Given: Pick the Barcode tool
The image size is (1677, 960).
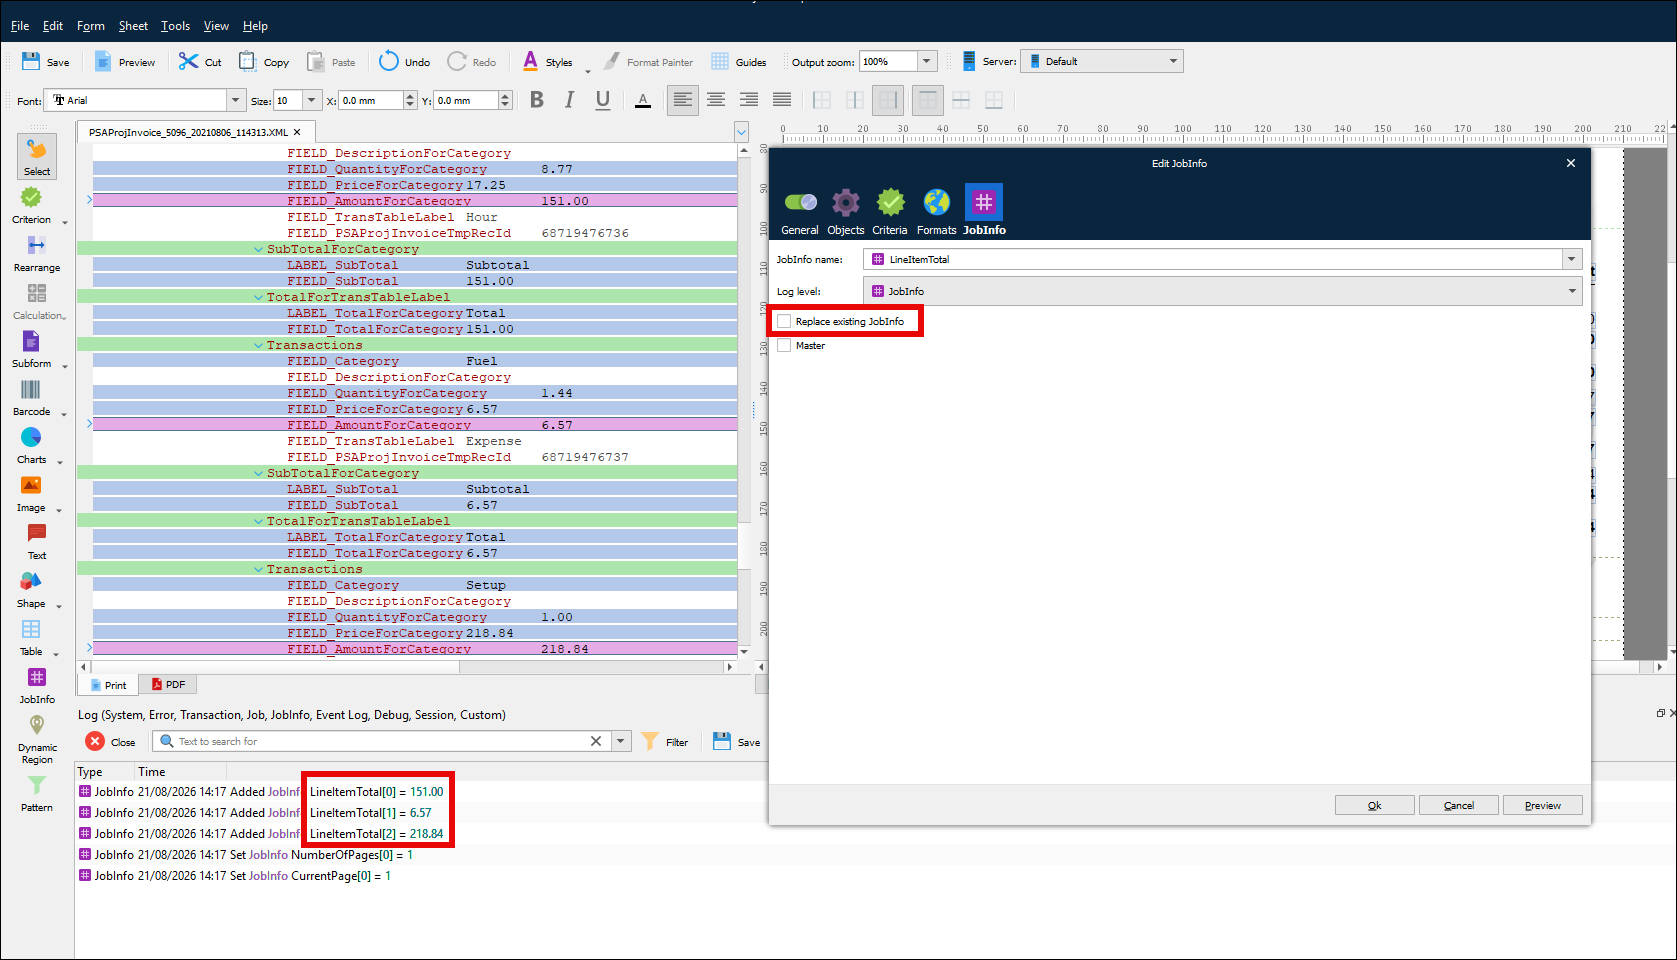Looking at the screenshot, I should coord(32,398).
